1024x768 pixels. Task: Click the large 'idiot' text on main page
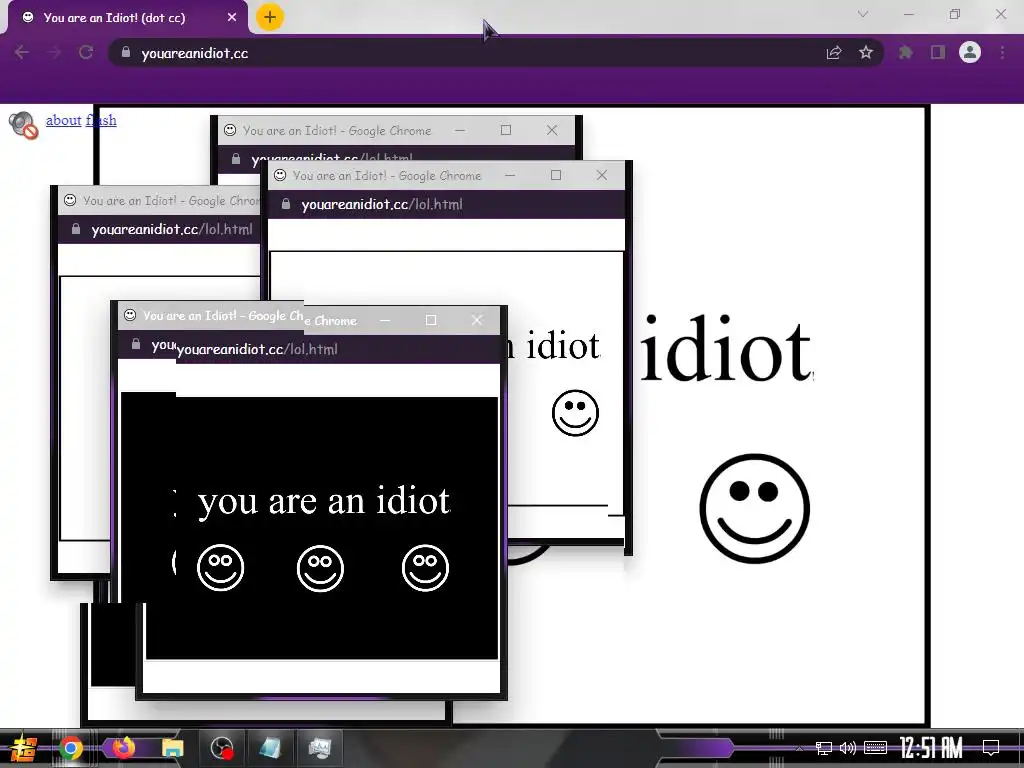tap(726, 349)
